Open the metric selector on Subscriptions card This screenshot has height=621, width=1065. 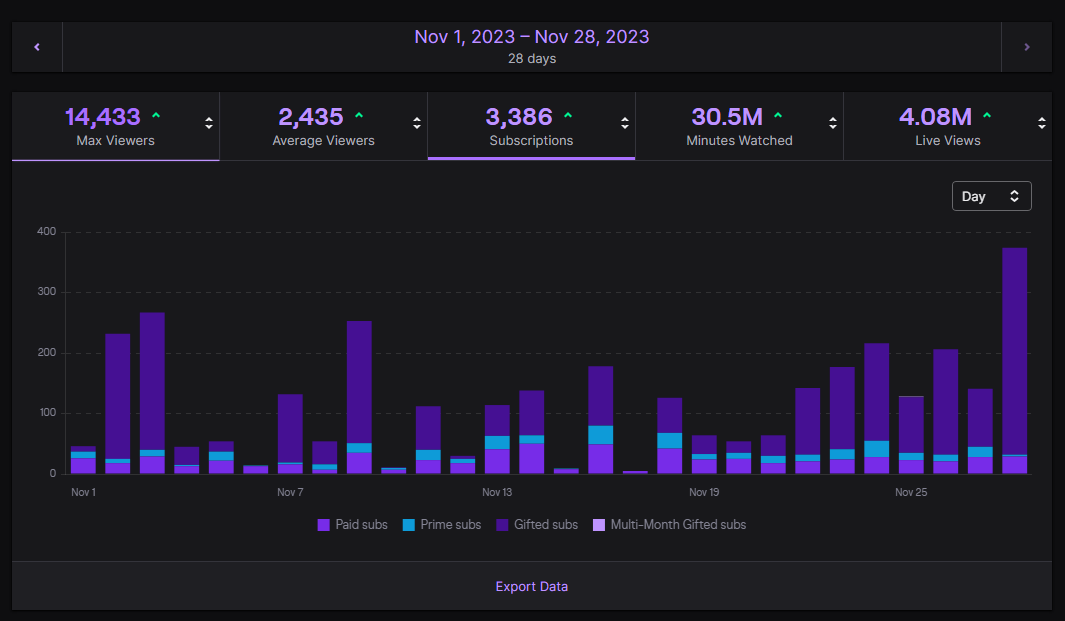click(624, 125)
